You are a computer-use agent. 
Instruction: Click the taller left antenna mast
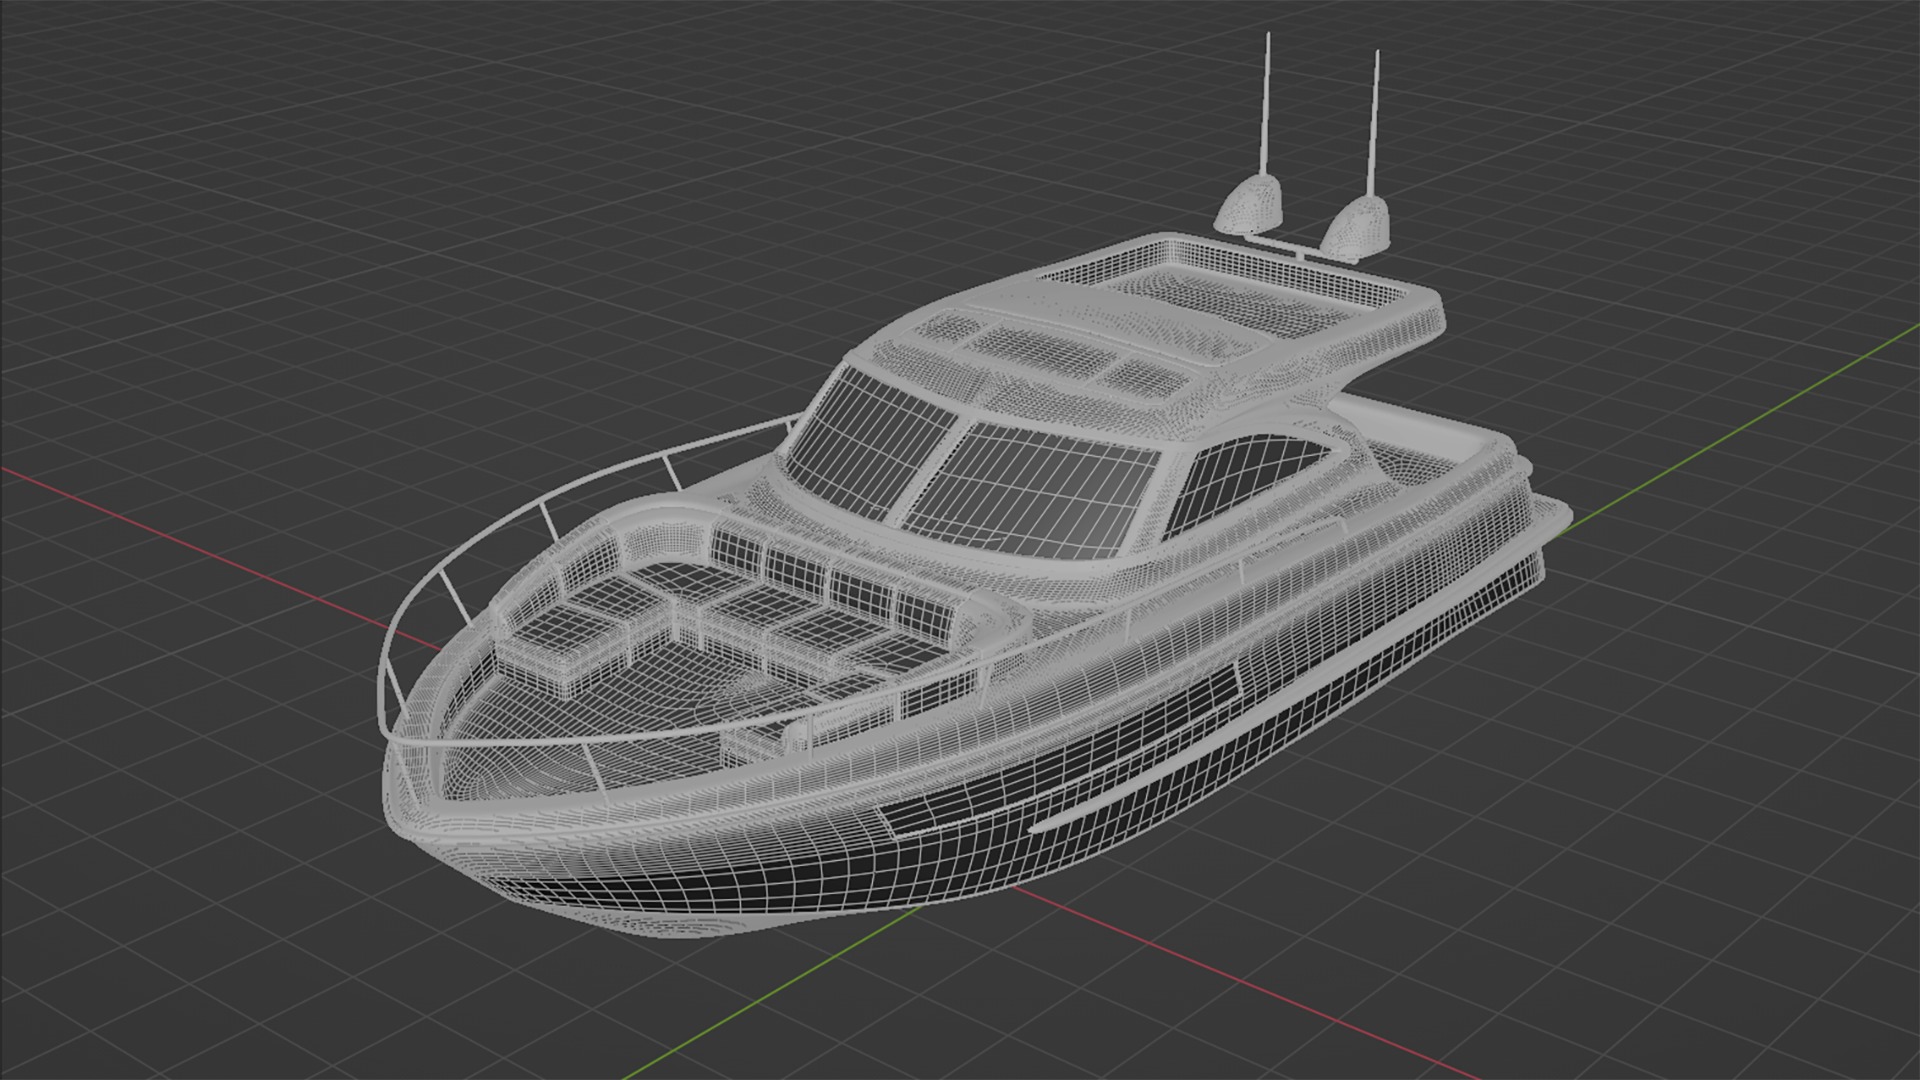(x=1267, y=104)
